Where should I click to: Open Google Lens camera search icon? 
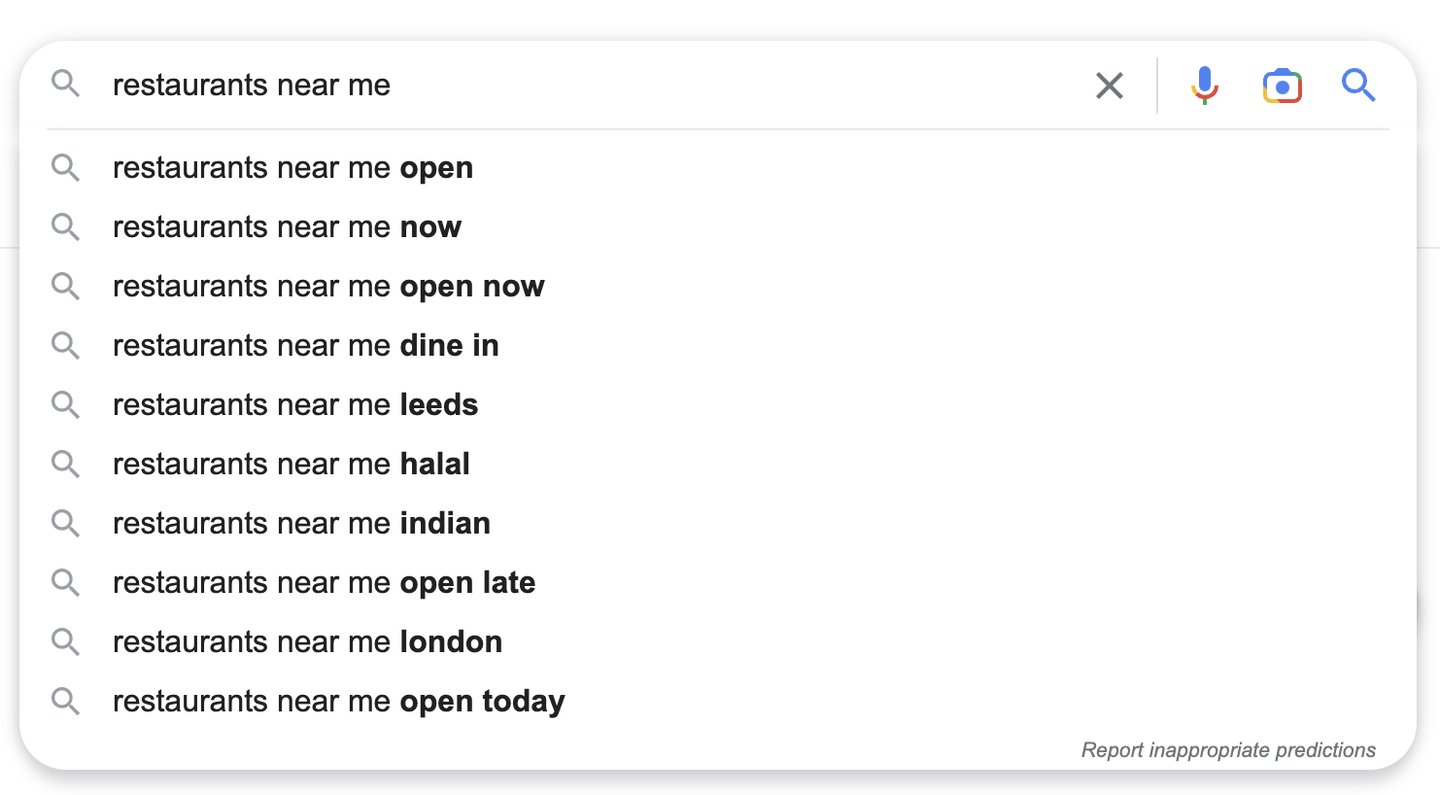pyautogui.click(x=1281, y=86)
